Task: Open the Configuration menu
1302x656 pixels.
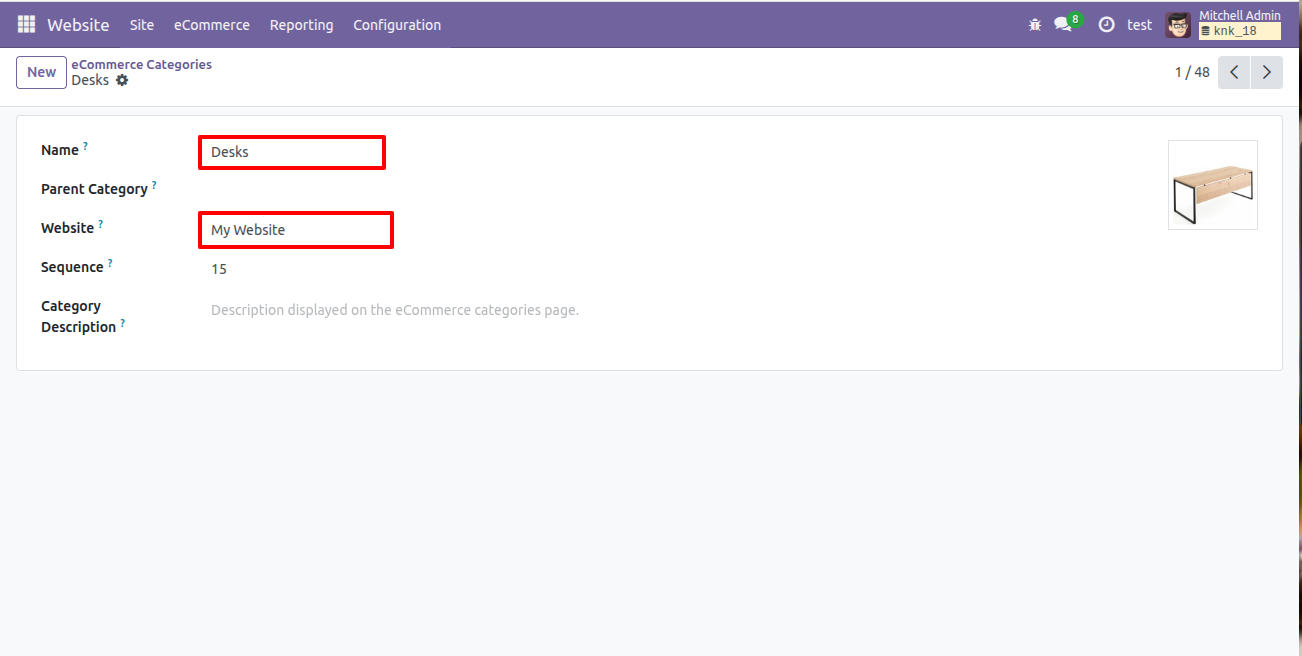Action: (397, 25)
